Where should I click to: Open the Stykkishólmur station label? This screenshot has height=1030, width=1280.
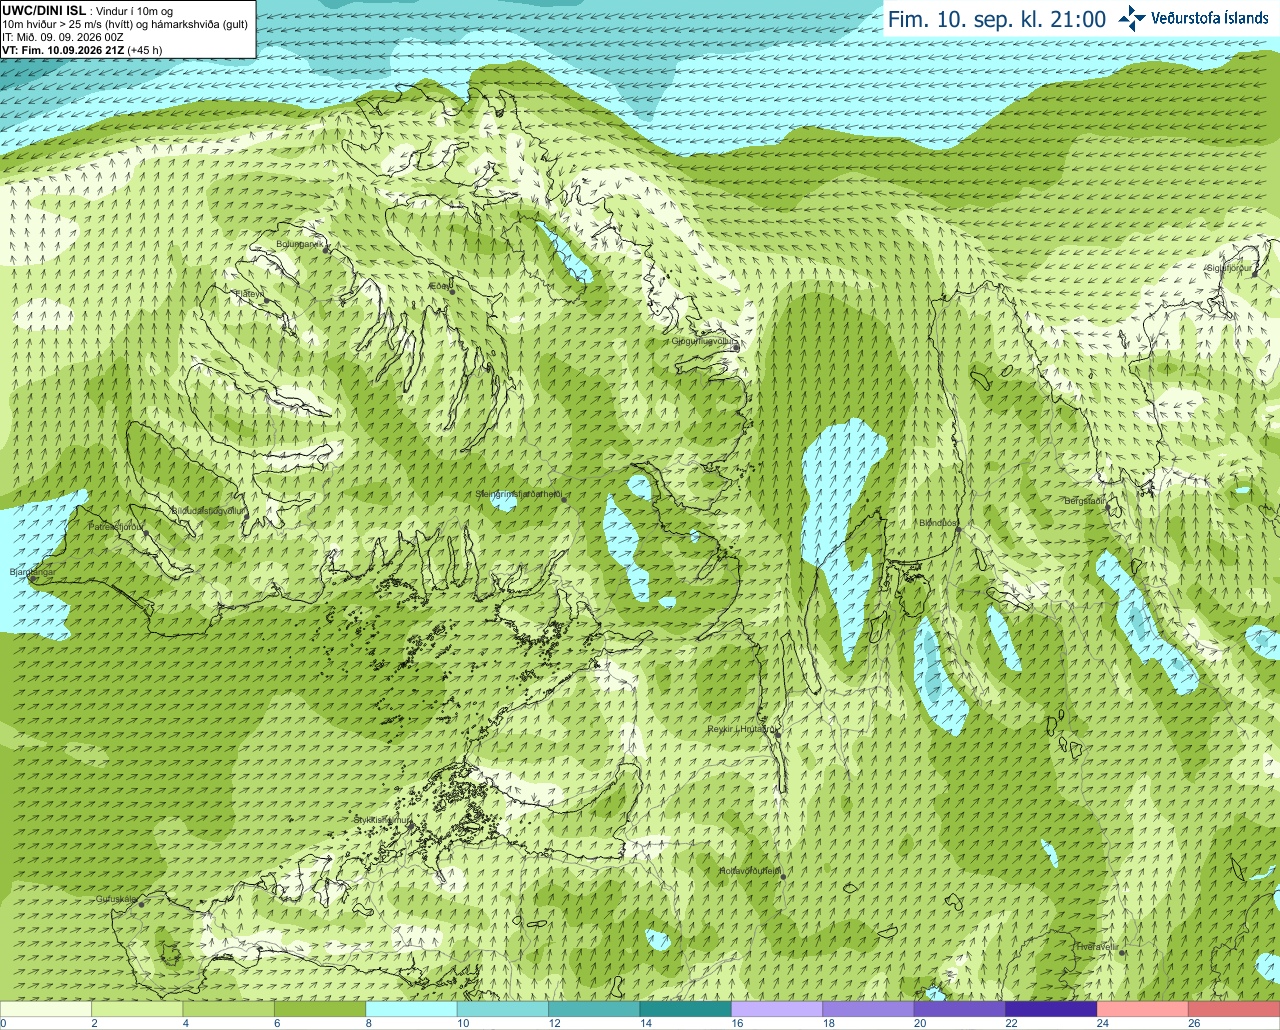click(x=382, y=820)
